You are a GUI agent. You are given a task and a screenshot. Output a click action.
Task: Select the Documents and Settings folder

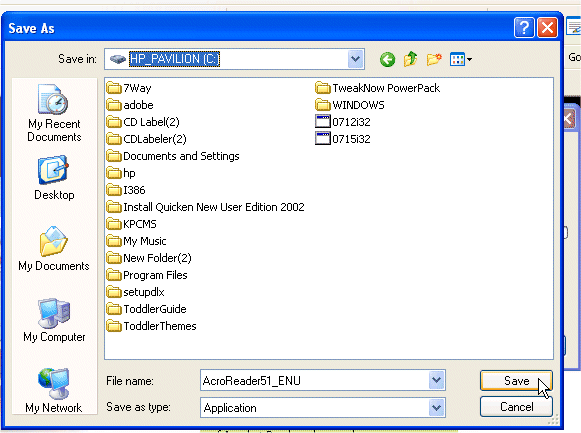(x=173, y=156)
